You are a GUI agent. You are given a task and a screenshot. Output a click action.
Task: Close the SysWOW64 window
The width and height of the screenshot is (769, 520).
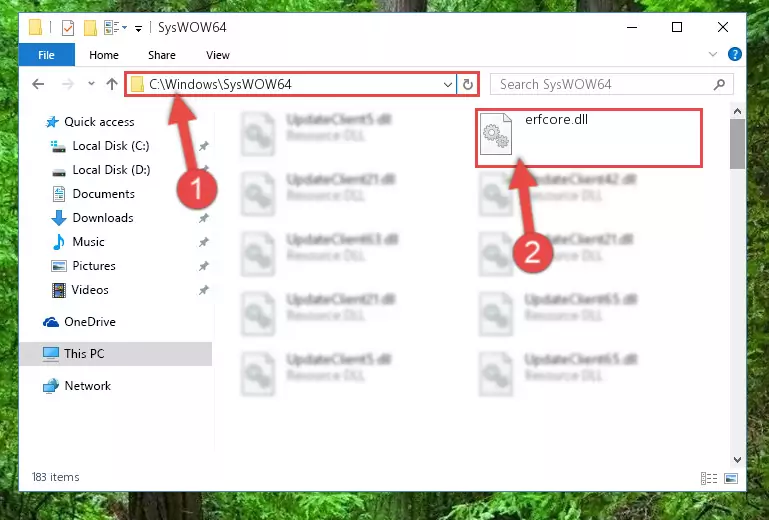pyautogui.click(x=722, y=27)
